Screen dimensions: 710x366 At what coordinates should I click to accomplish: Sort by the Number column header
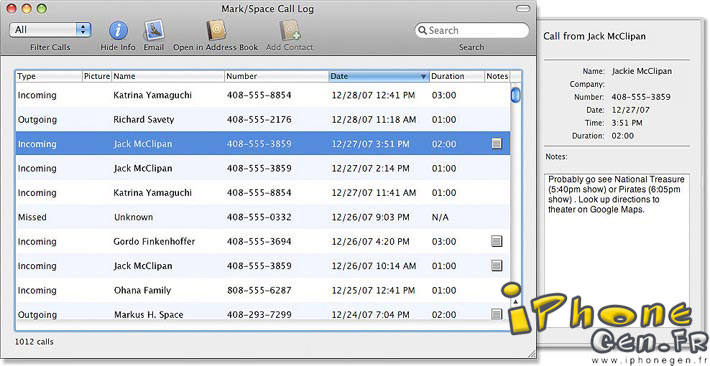(277, 76)
